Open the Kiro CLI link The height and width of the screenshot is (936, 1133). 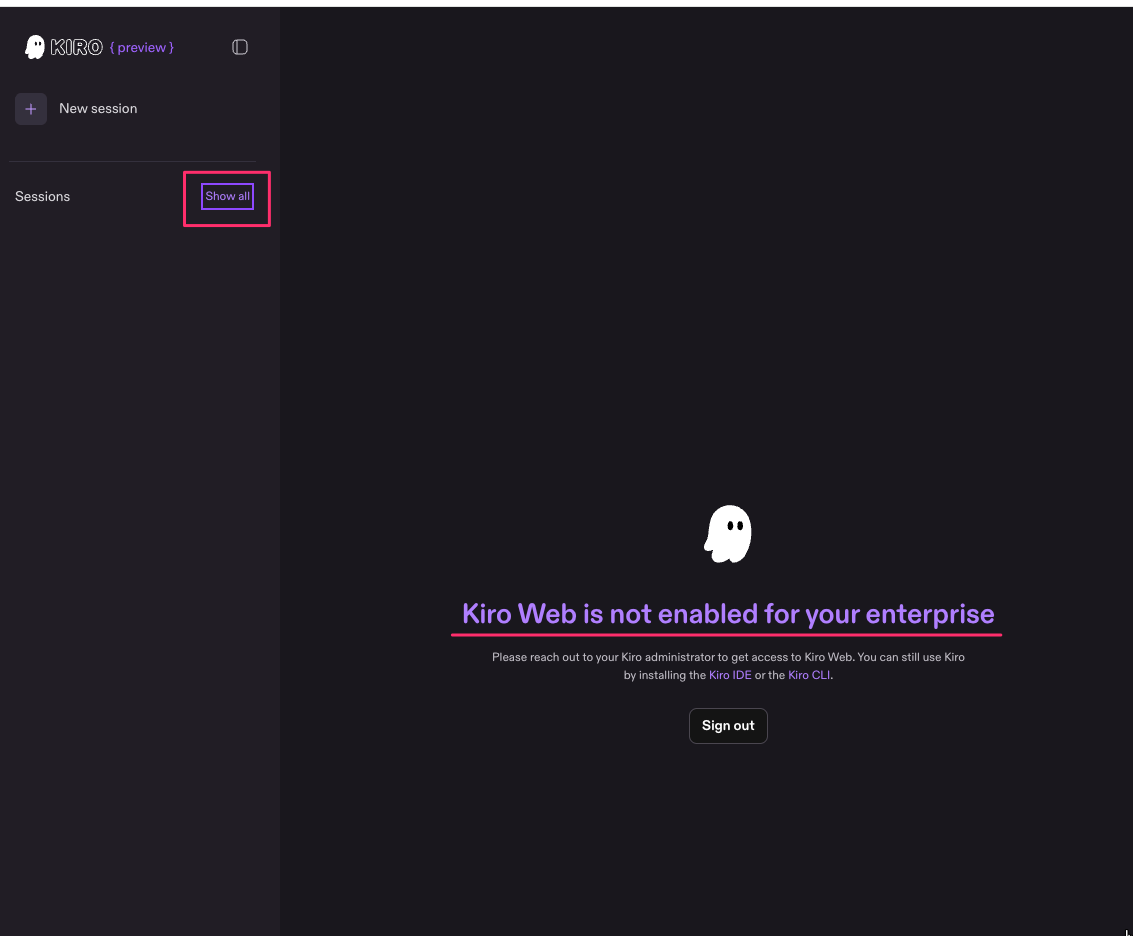(x=809, y=675)
